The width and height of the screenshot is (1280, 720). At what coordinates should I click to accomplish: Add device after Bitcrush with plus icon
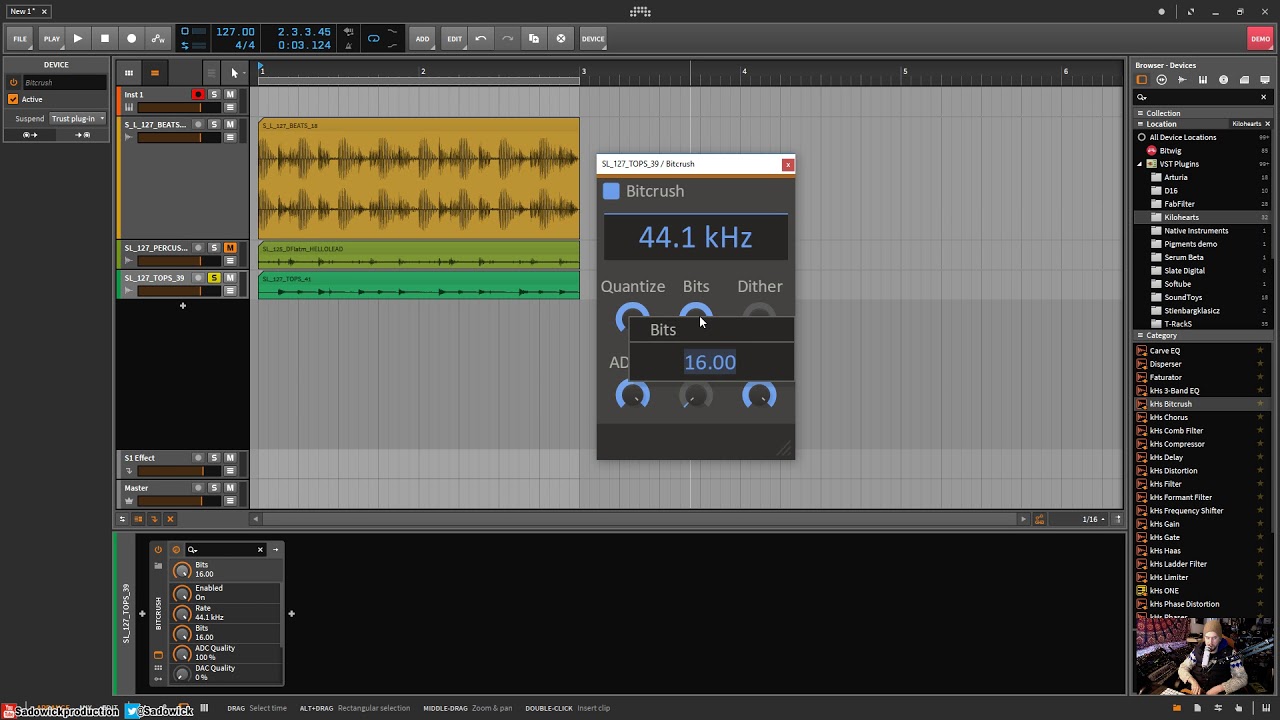pyautogui.click(x=291, y=614)
